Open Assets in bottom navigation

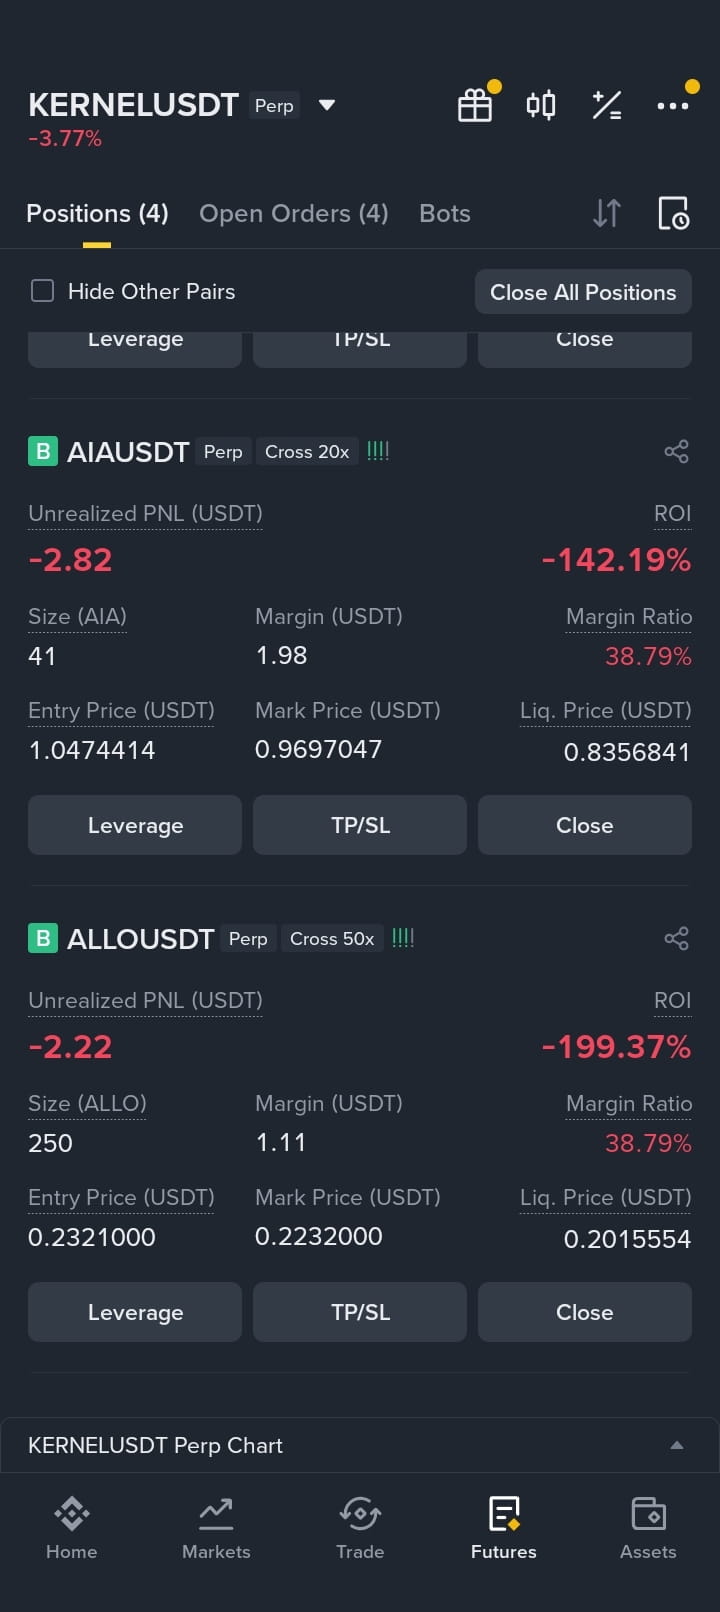(x=648, y=1529)
